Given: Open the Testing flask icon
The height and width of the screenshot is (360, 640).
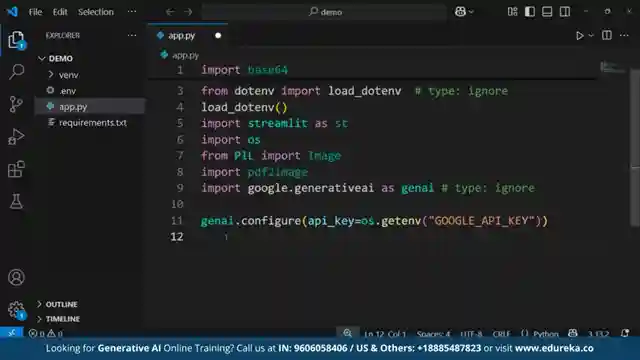Looking at the screenshot, I should pyautogui.click(x=16, y=201).
